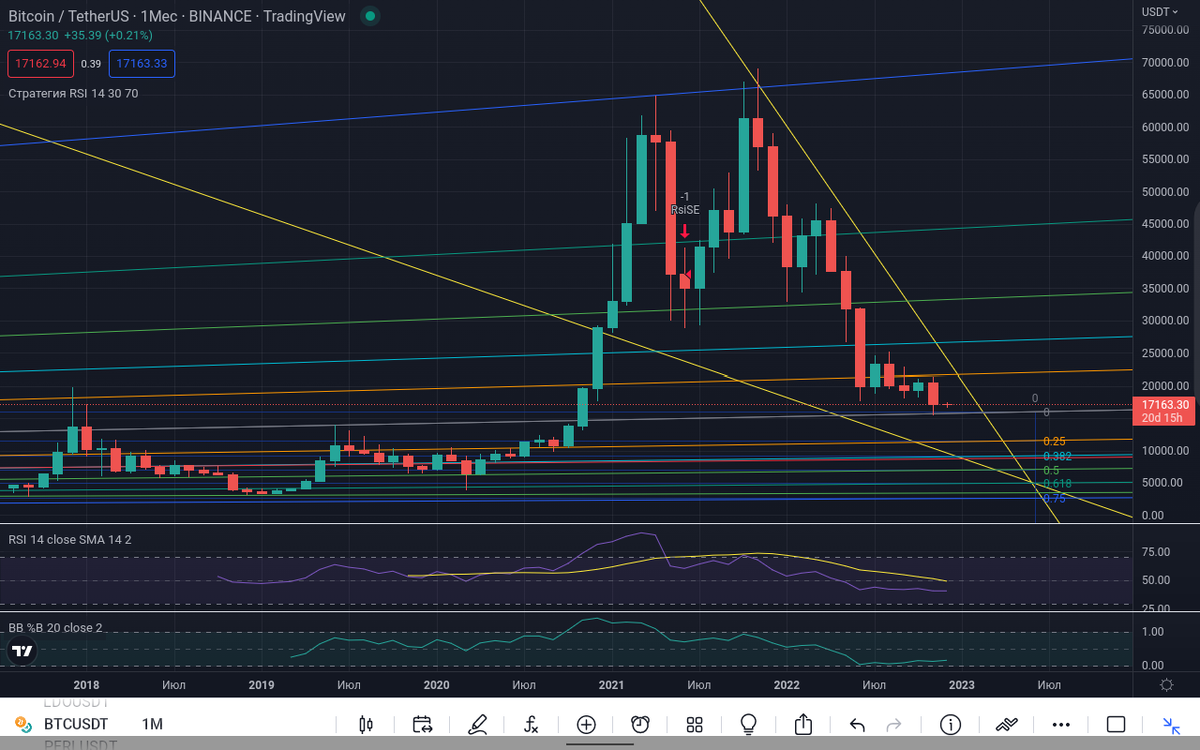1200x750 pixels.
Task: Open symbol info with the info icon
Action: [950, 724]
